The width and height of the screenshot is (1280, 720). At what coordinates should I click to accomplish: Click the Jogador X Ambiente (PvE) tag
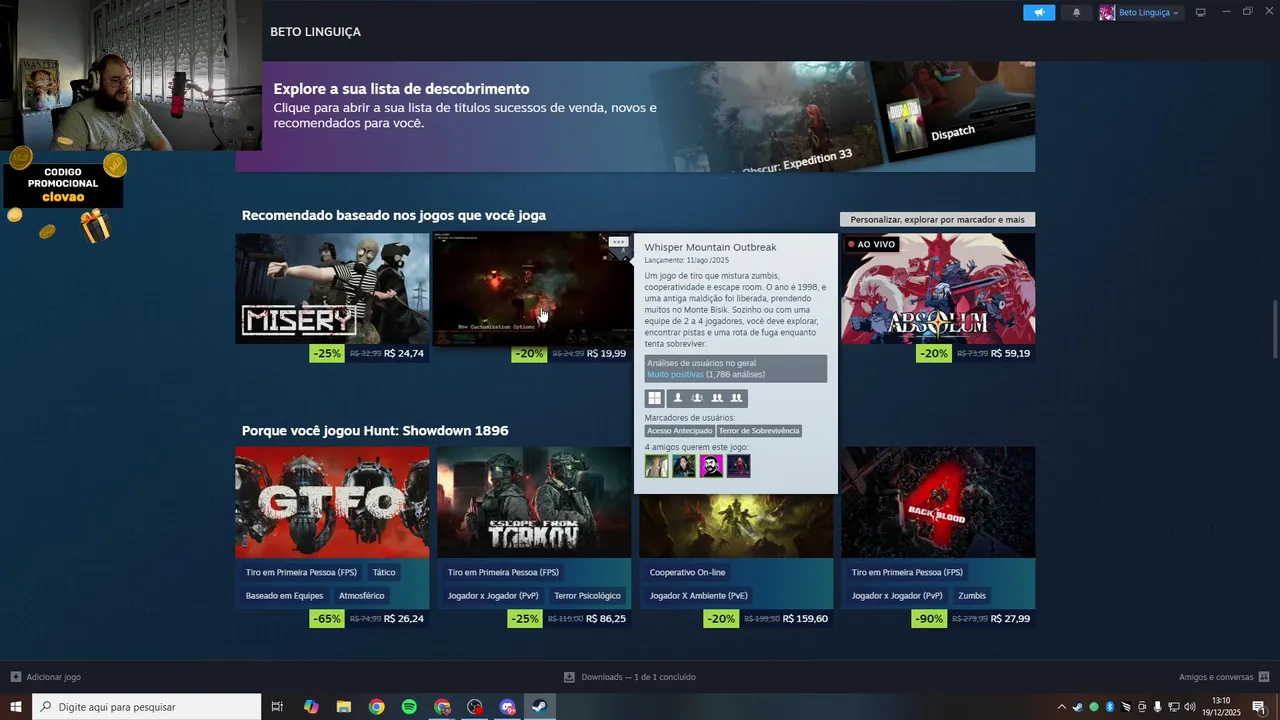click(x=698, y=595)
